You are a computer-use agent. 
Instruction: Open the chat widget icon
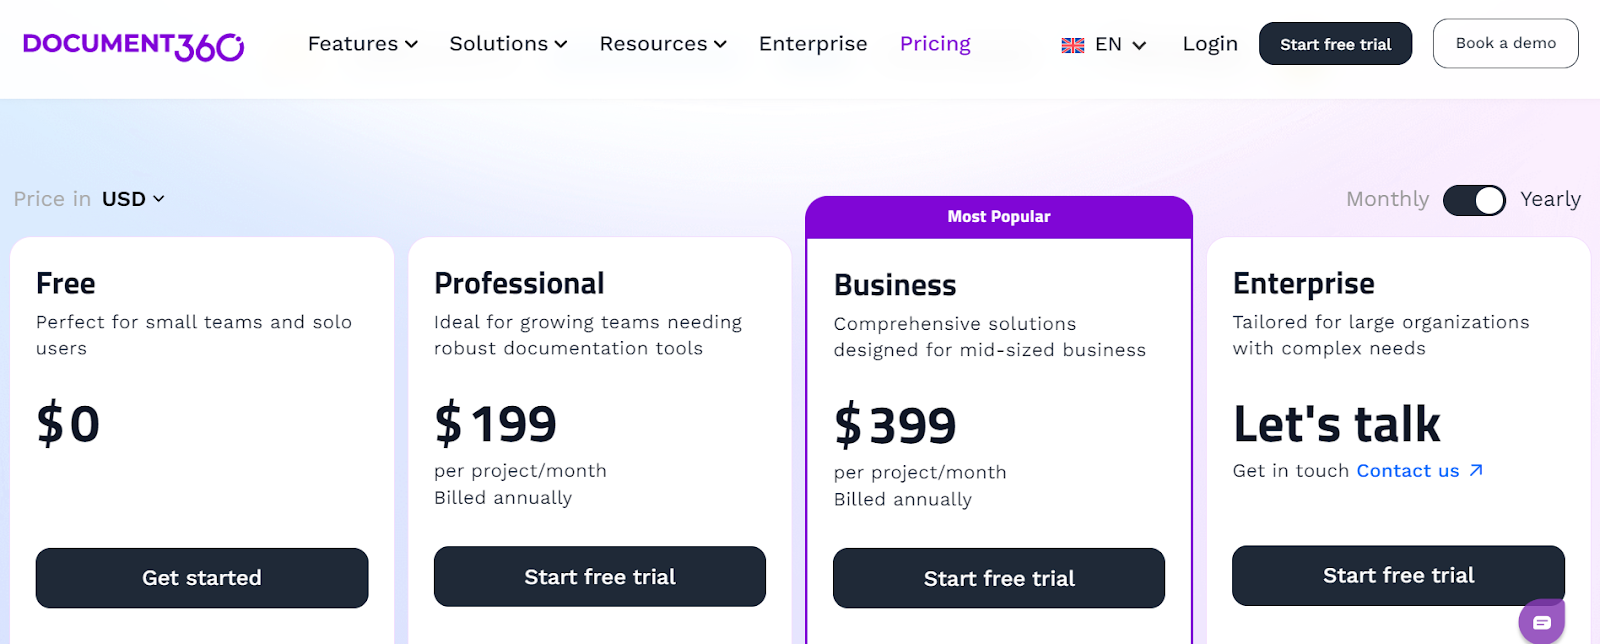pyautogui.click(x=1541, y=622)
